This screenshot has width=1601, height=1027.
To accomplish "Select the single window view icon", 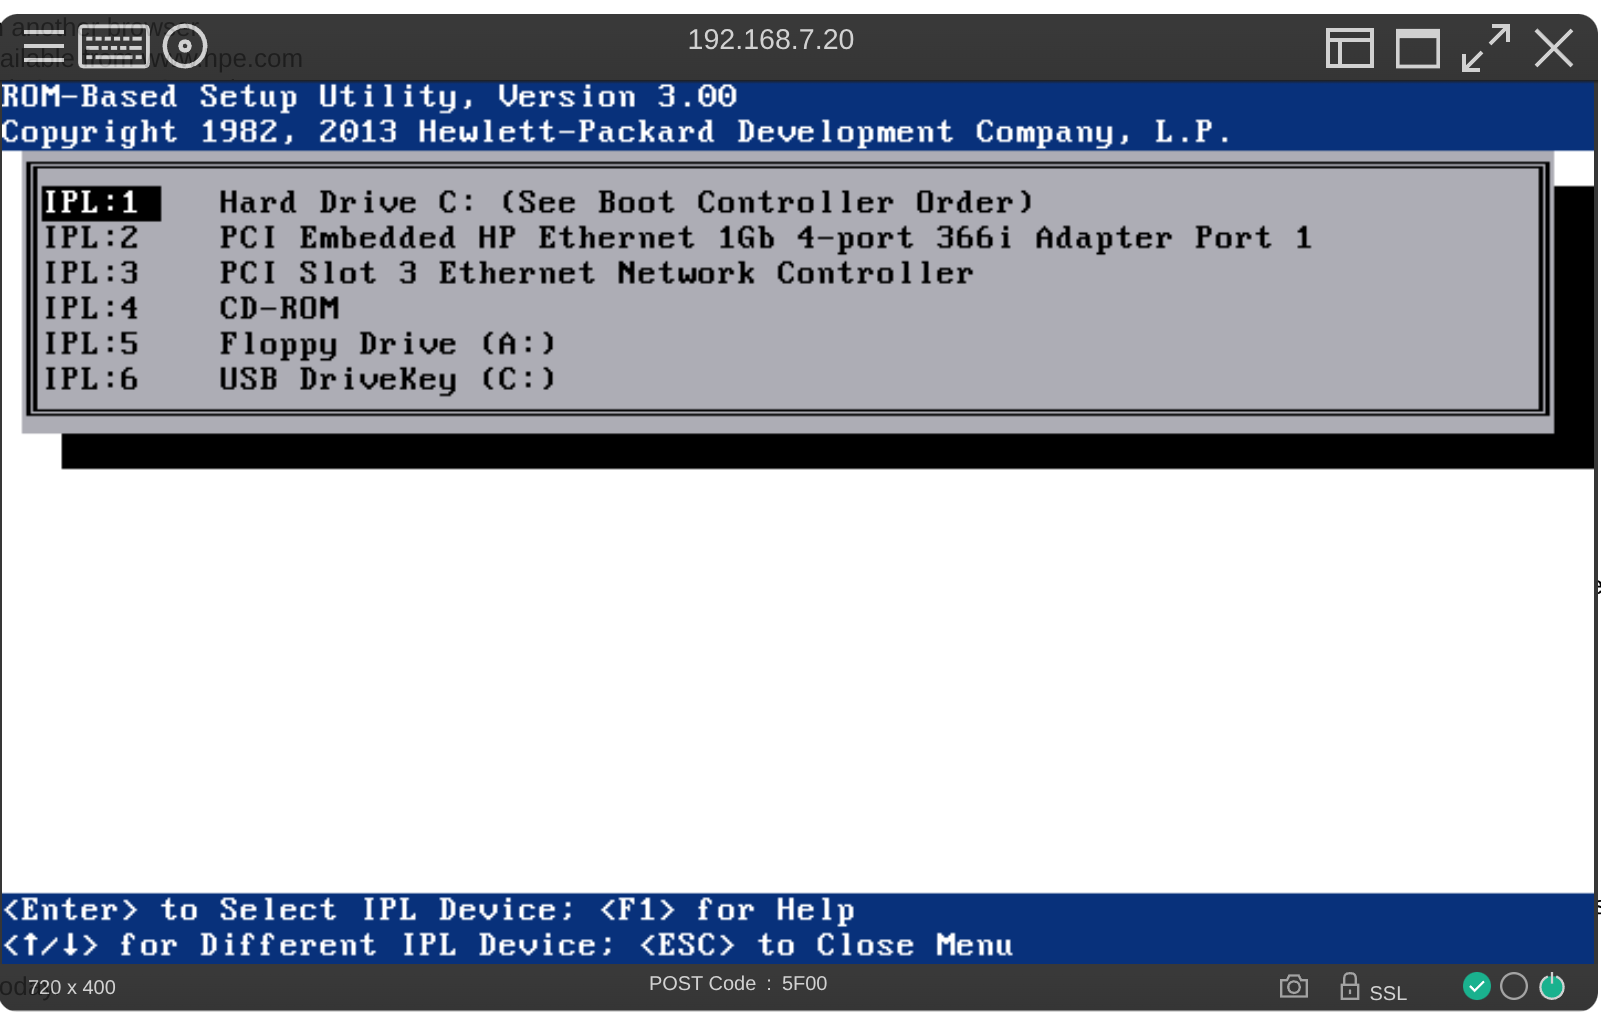I will tap(1418, 48).
